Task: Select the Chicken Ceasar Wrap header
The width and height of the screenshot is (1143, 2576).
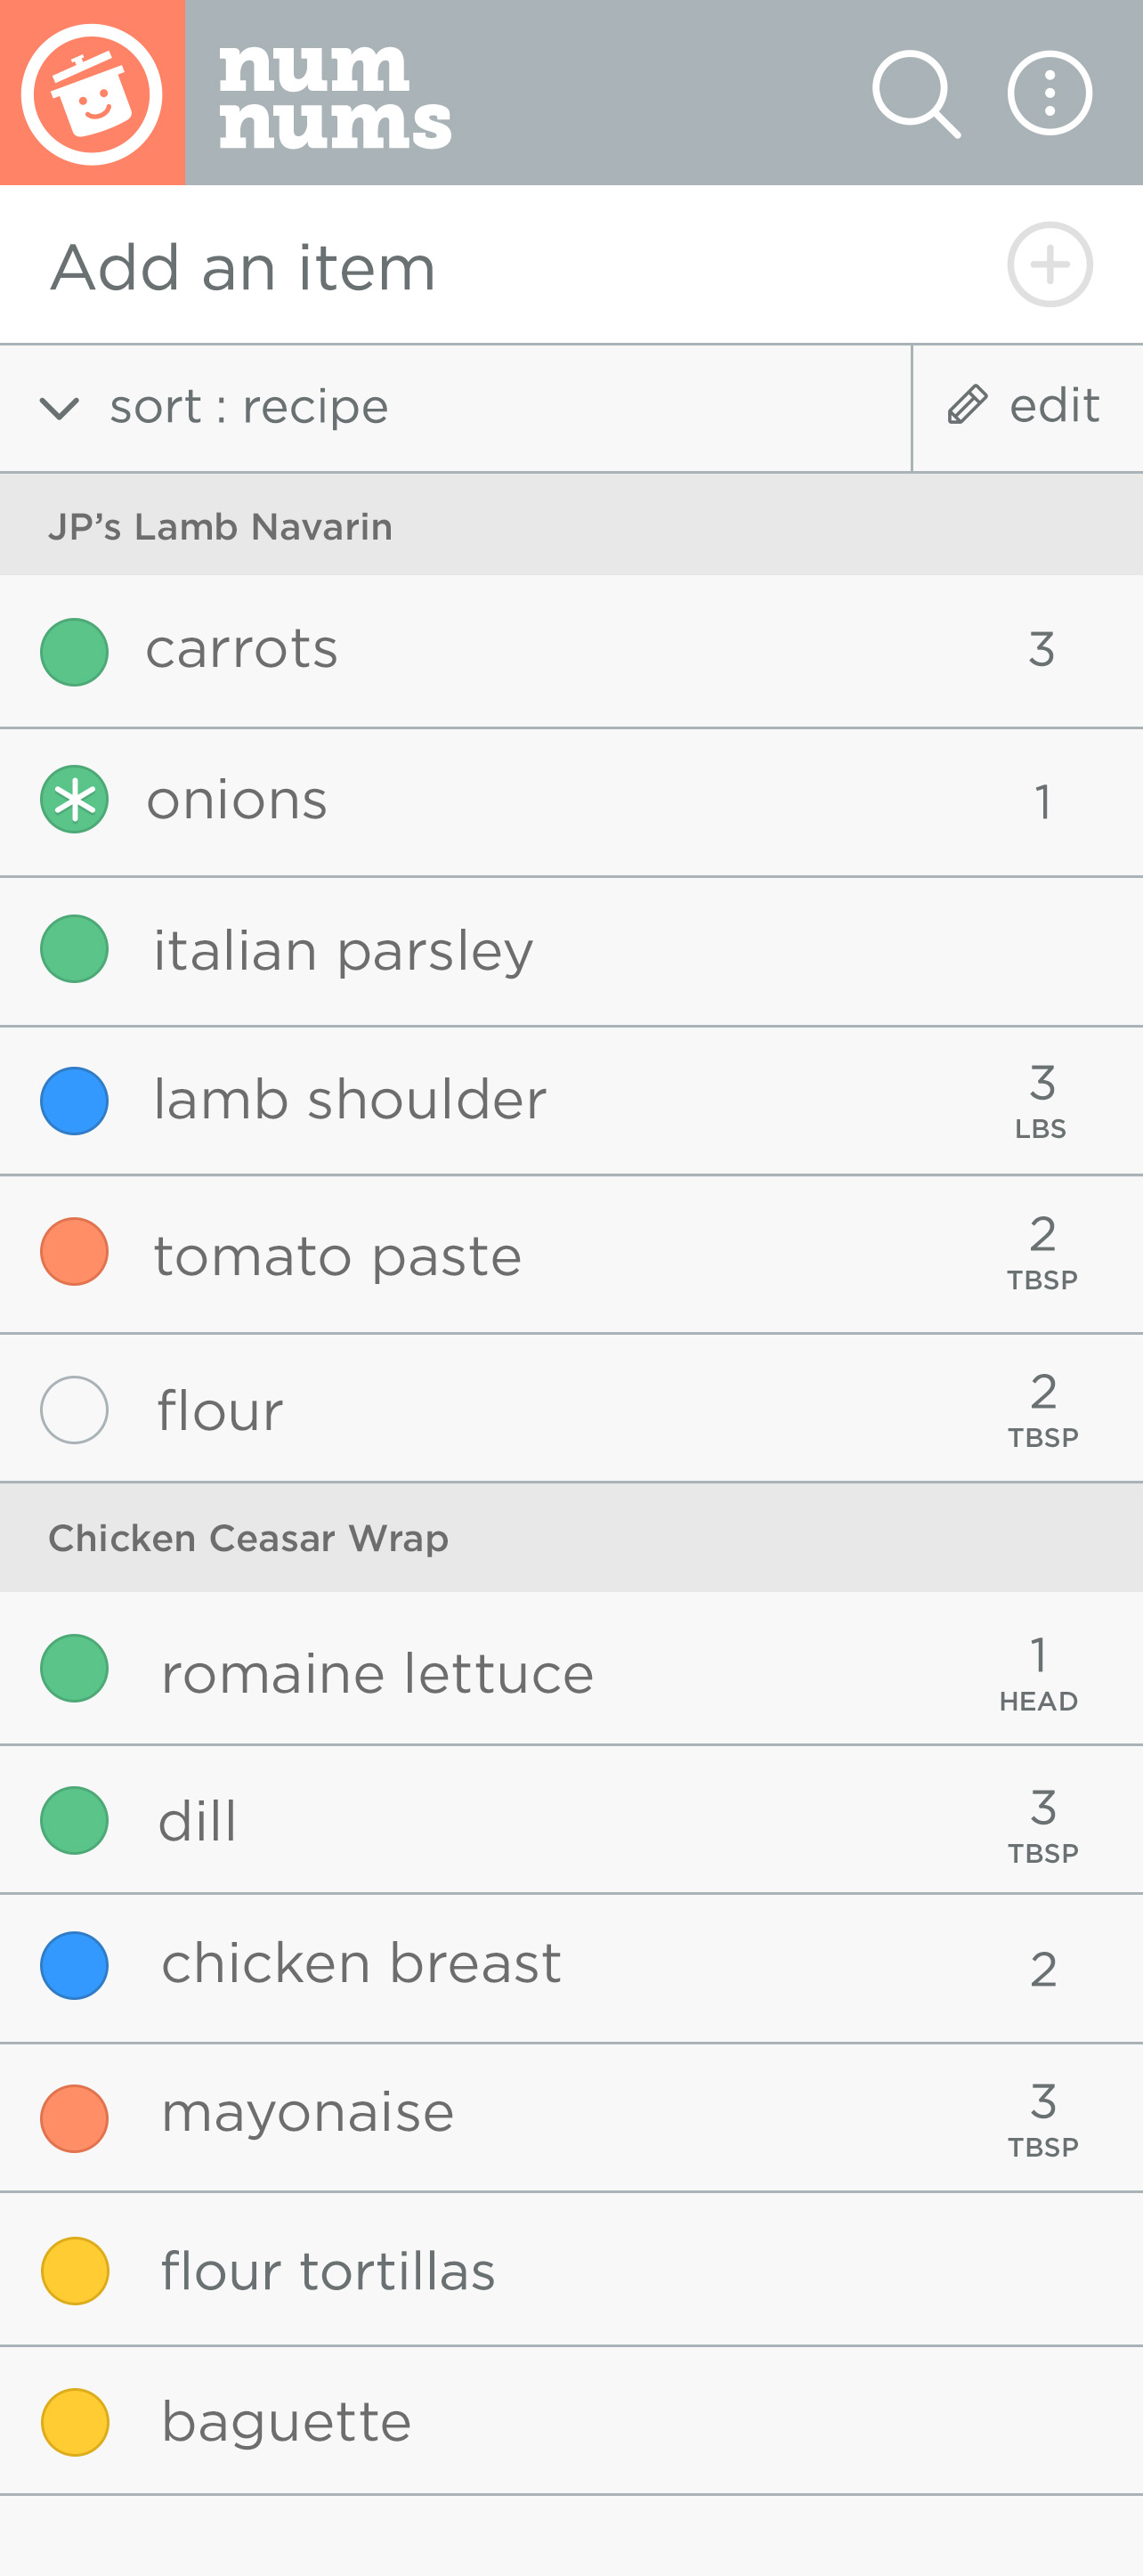Action: coord(248,1538)
